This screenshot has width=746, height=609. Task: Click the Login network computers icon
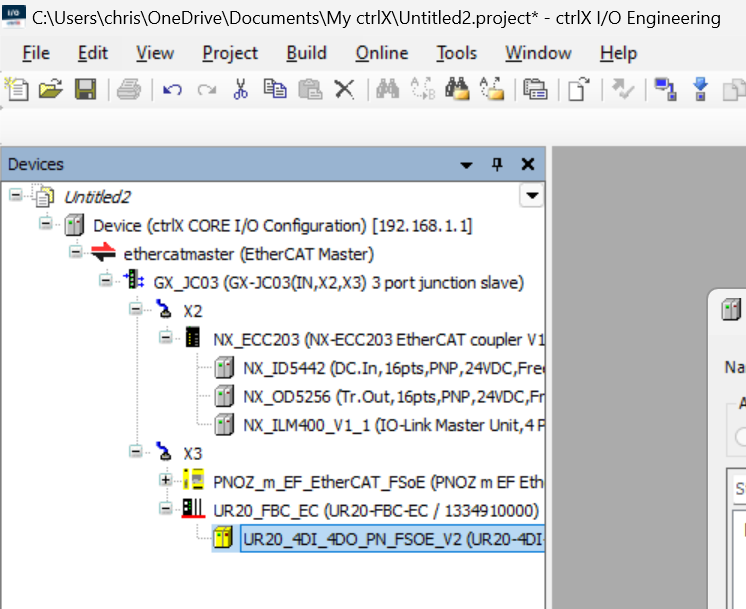pyautogui.click(x=666, y=89)
